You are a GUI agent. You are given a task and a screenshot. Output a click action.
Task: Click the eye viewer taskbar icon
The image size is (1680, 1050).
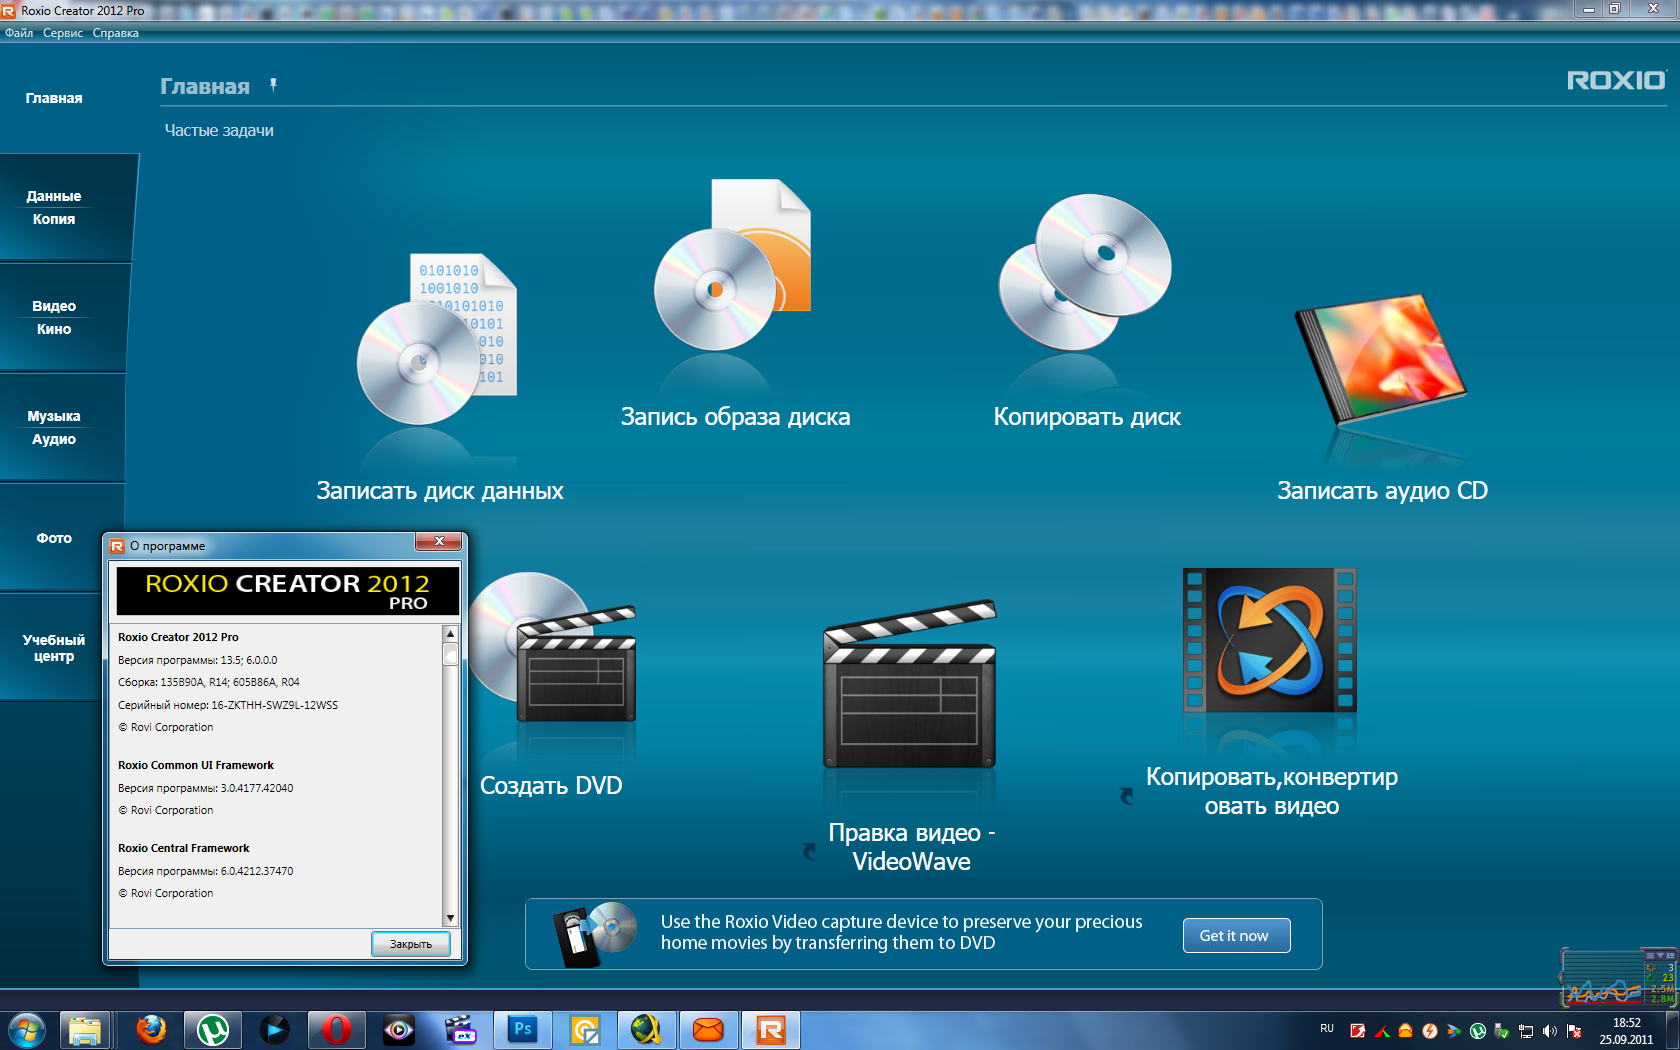pyautogui.click(x=399, y=1030)
